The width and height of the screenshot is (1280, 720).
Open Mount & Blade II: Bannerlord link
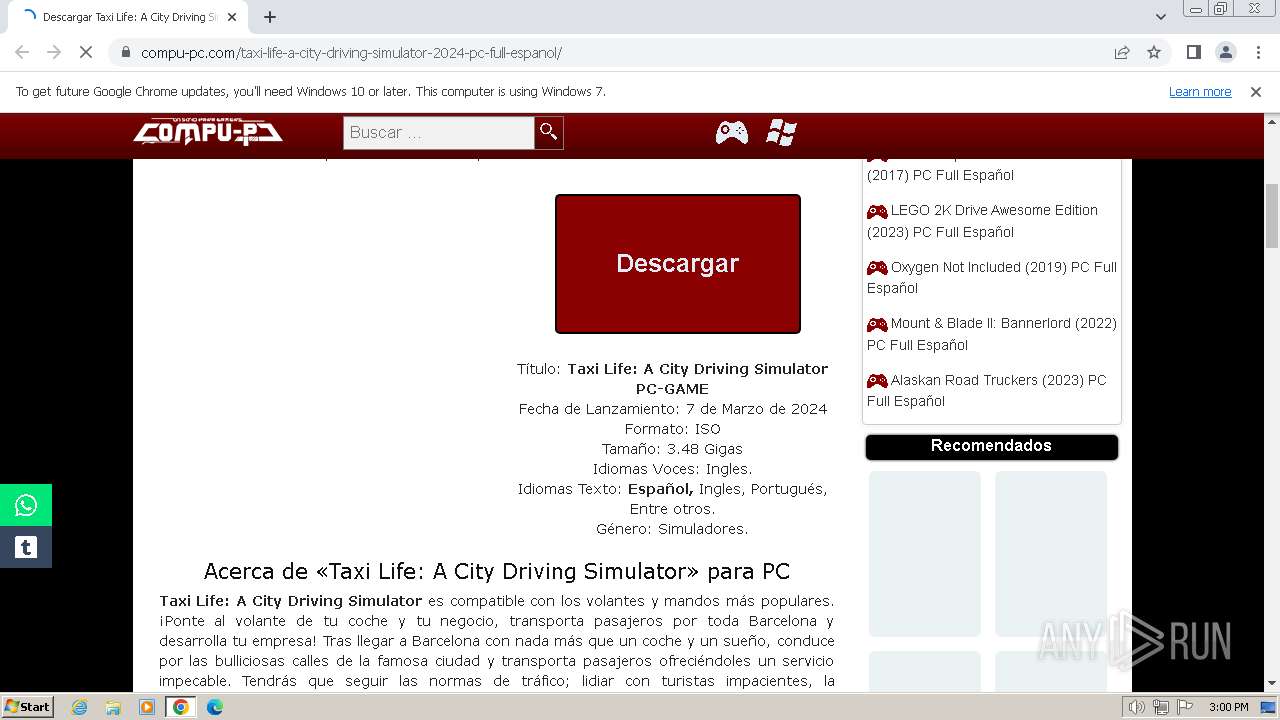tap(991, 334)
